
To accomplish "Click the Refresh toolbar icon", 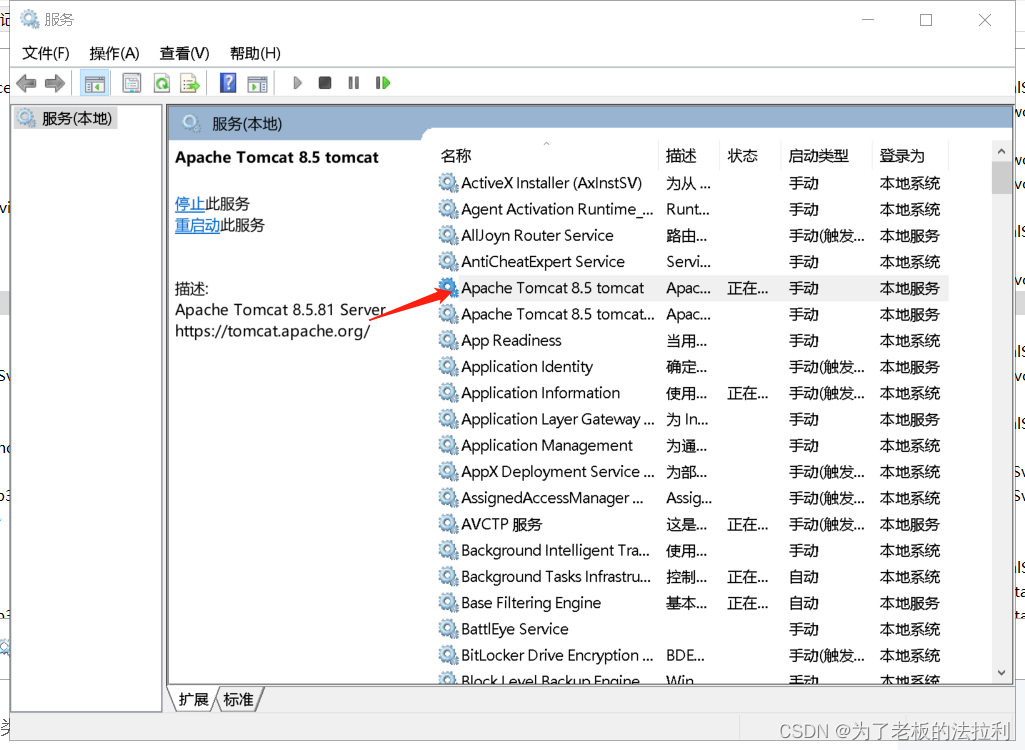I will tap(161, 83).
